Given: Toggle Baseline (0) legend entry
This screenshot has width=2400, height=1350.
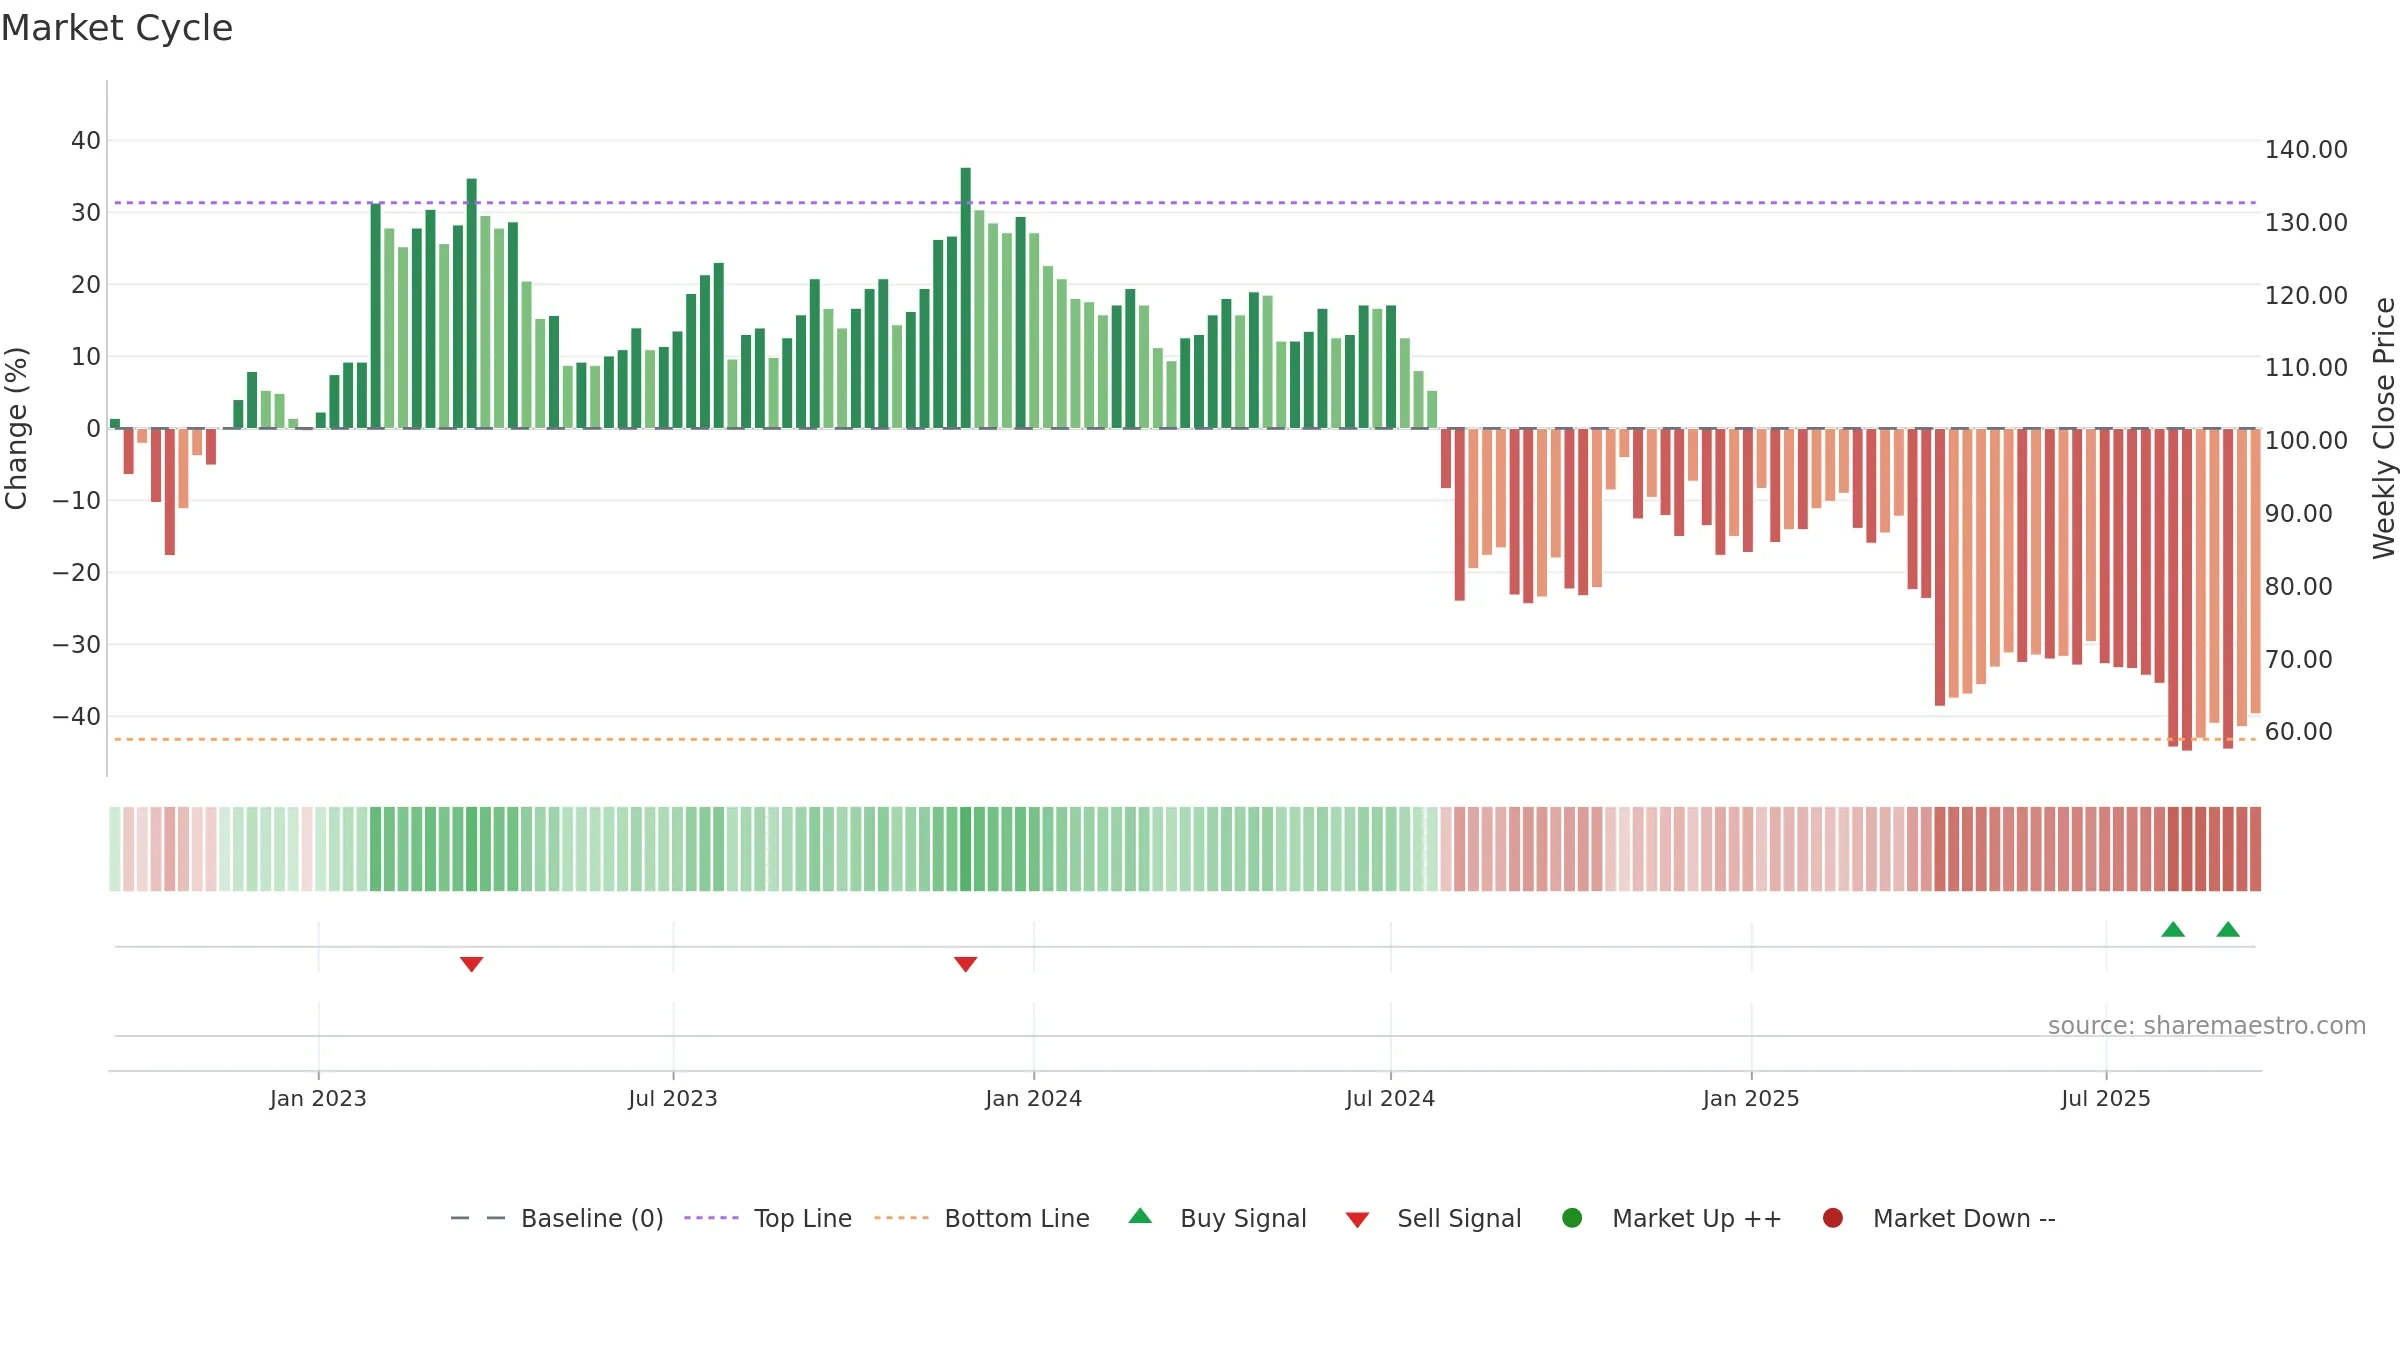Looking at the screenshot, I should [x=557, y=1218].
